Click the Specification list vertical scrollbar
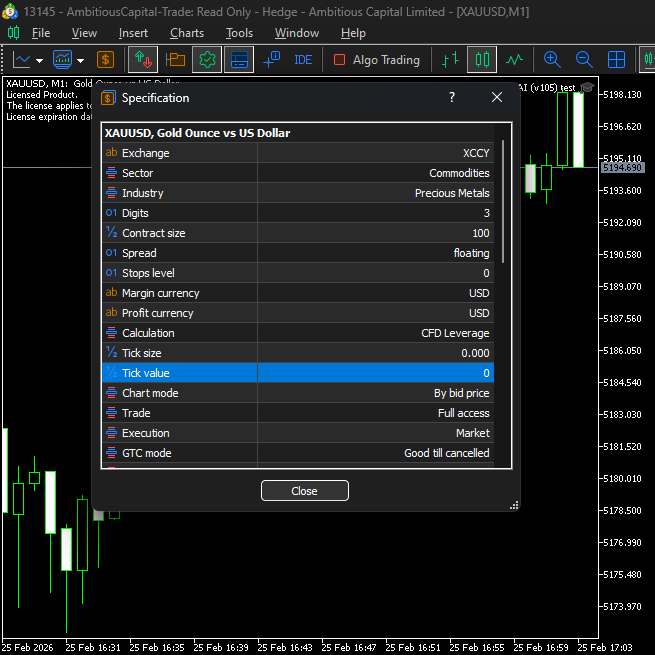The image size is (655, 655). coord(503,202)
